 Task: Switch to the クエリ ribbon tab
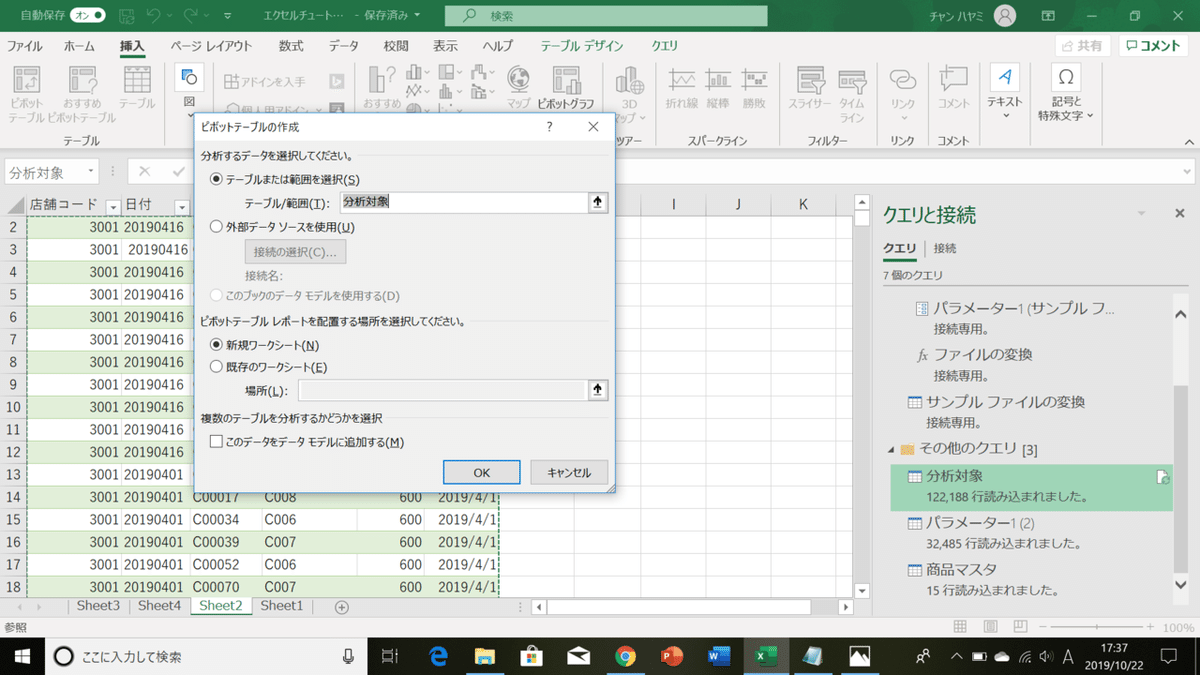click(x=664, y=46)
